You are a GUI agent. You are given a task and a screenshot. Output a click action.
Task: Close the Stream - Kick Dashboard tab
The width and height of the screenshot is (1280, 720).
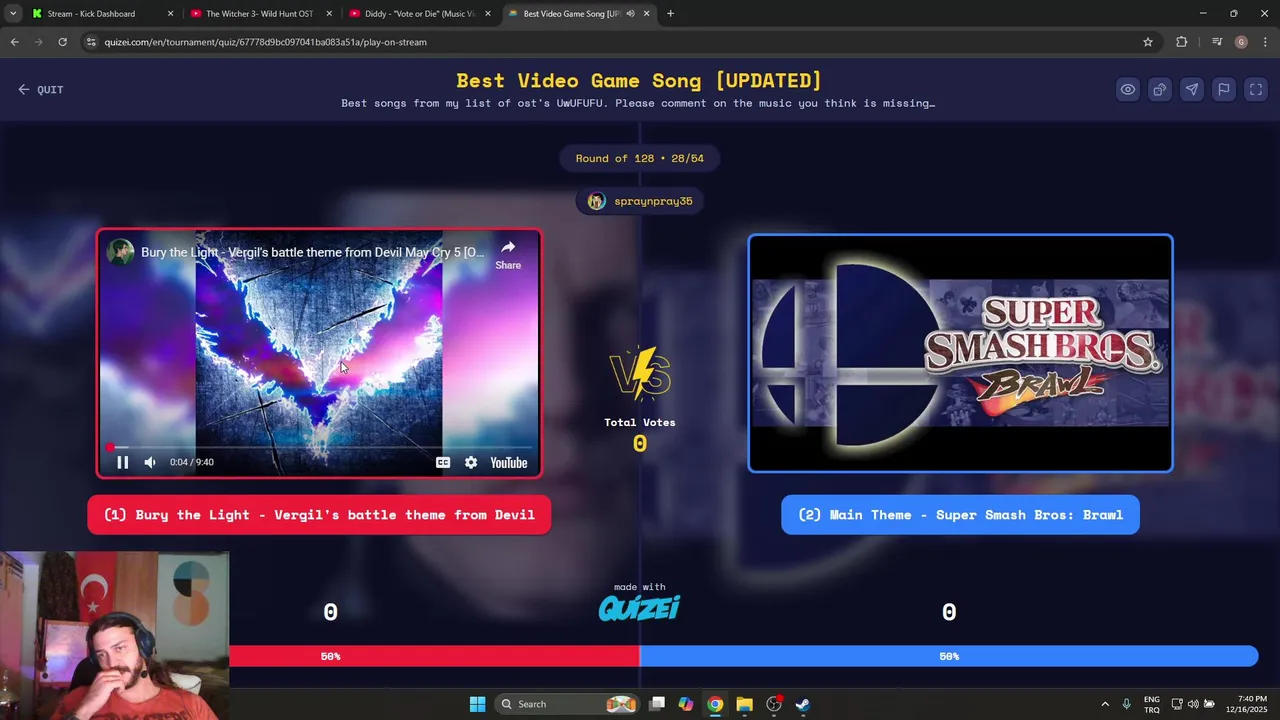tap(170, 14)
